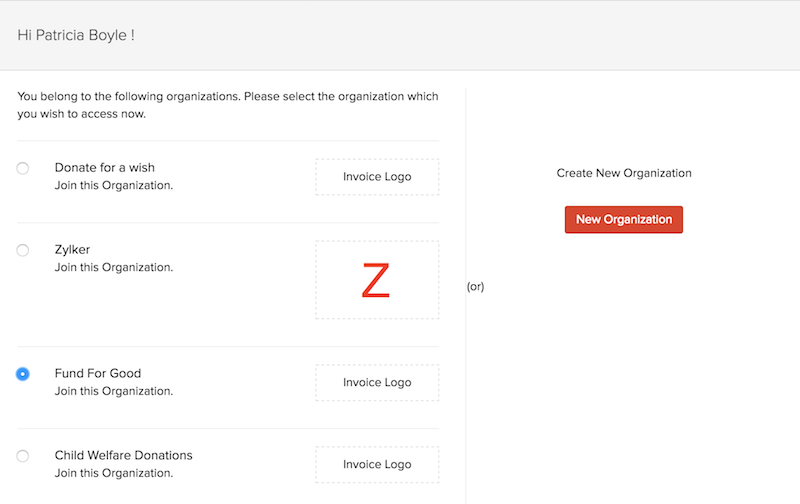The image size is (800, 504).
Task: Click Join this Organization under Fund For Good
Action: 114,392
